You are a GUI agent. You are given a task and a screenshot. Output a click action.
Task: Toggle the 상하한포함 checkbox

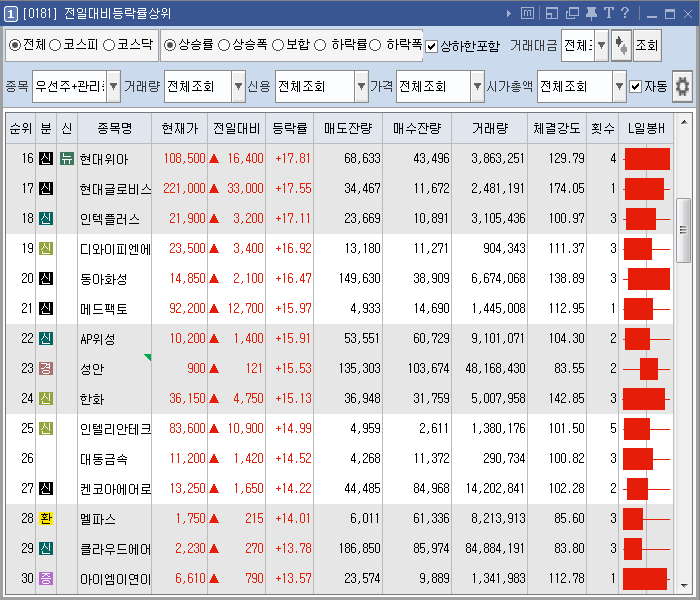point(431,46)
